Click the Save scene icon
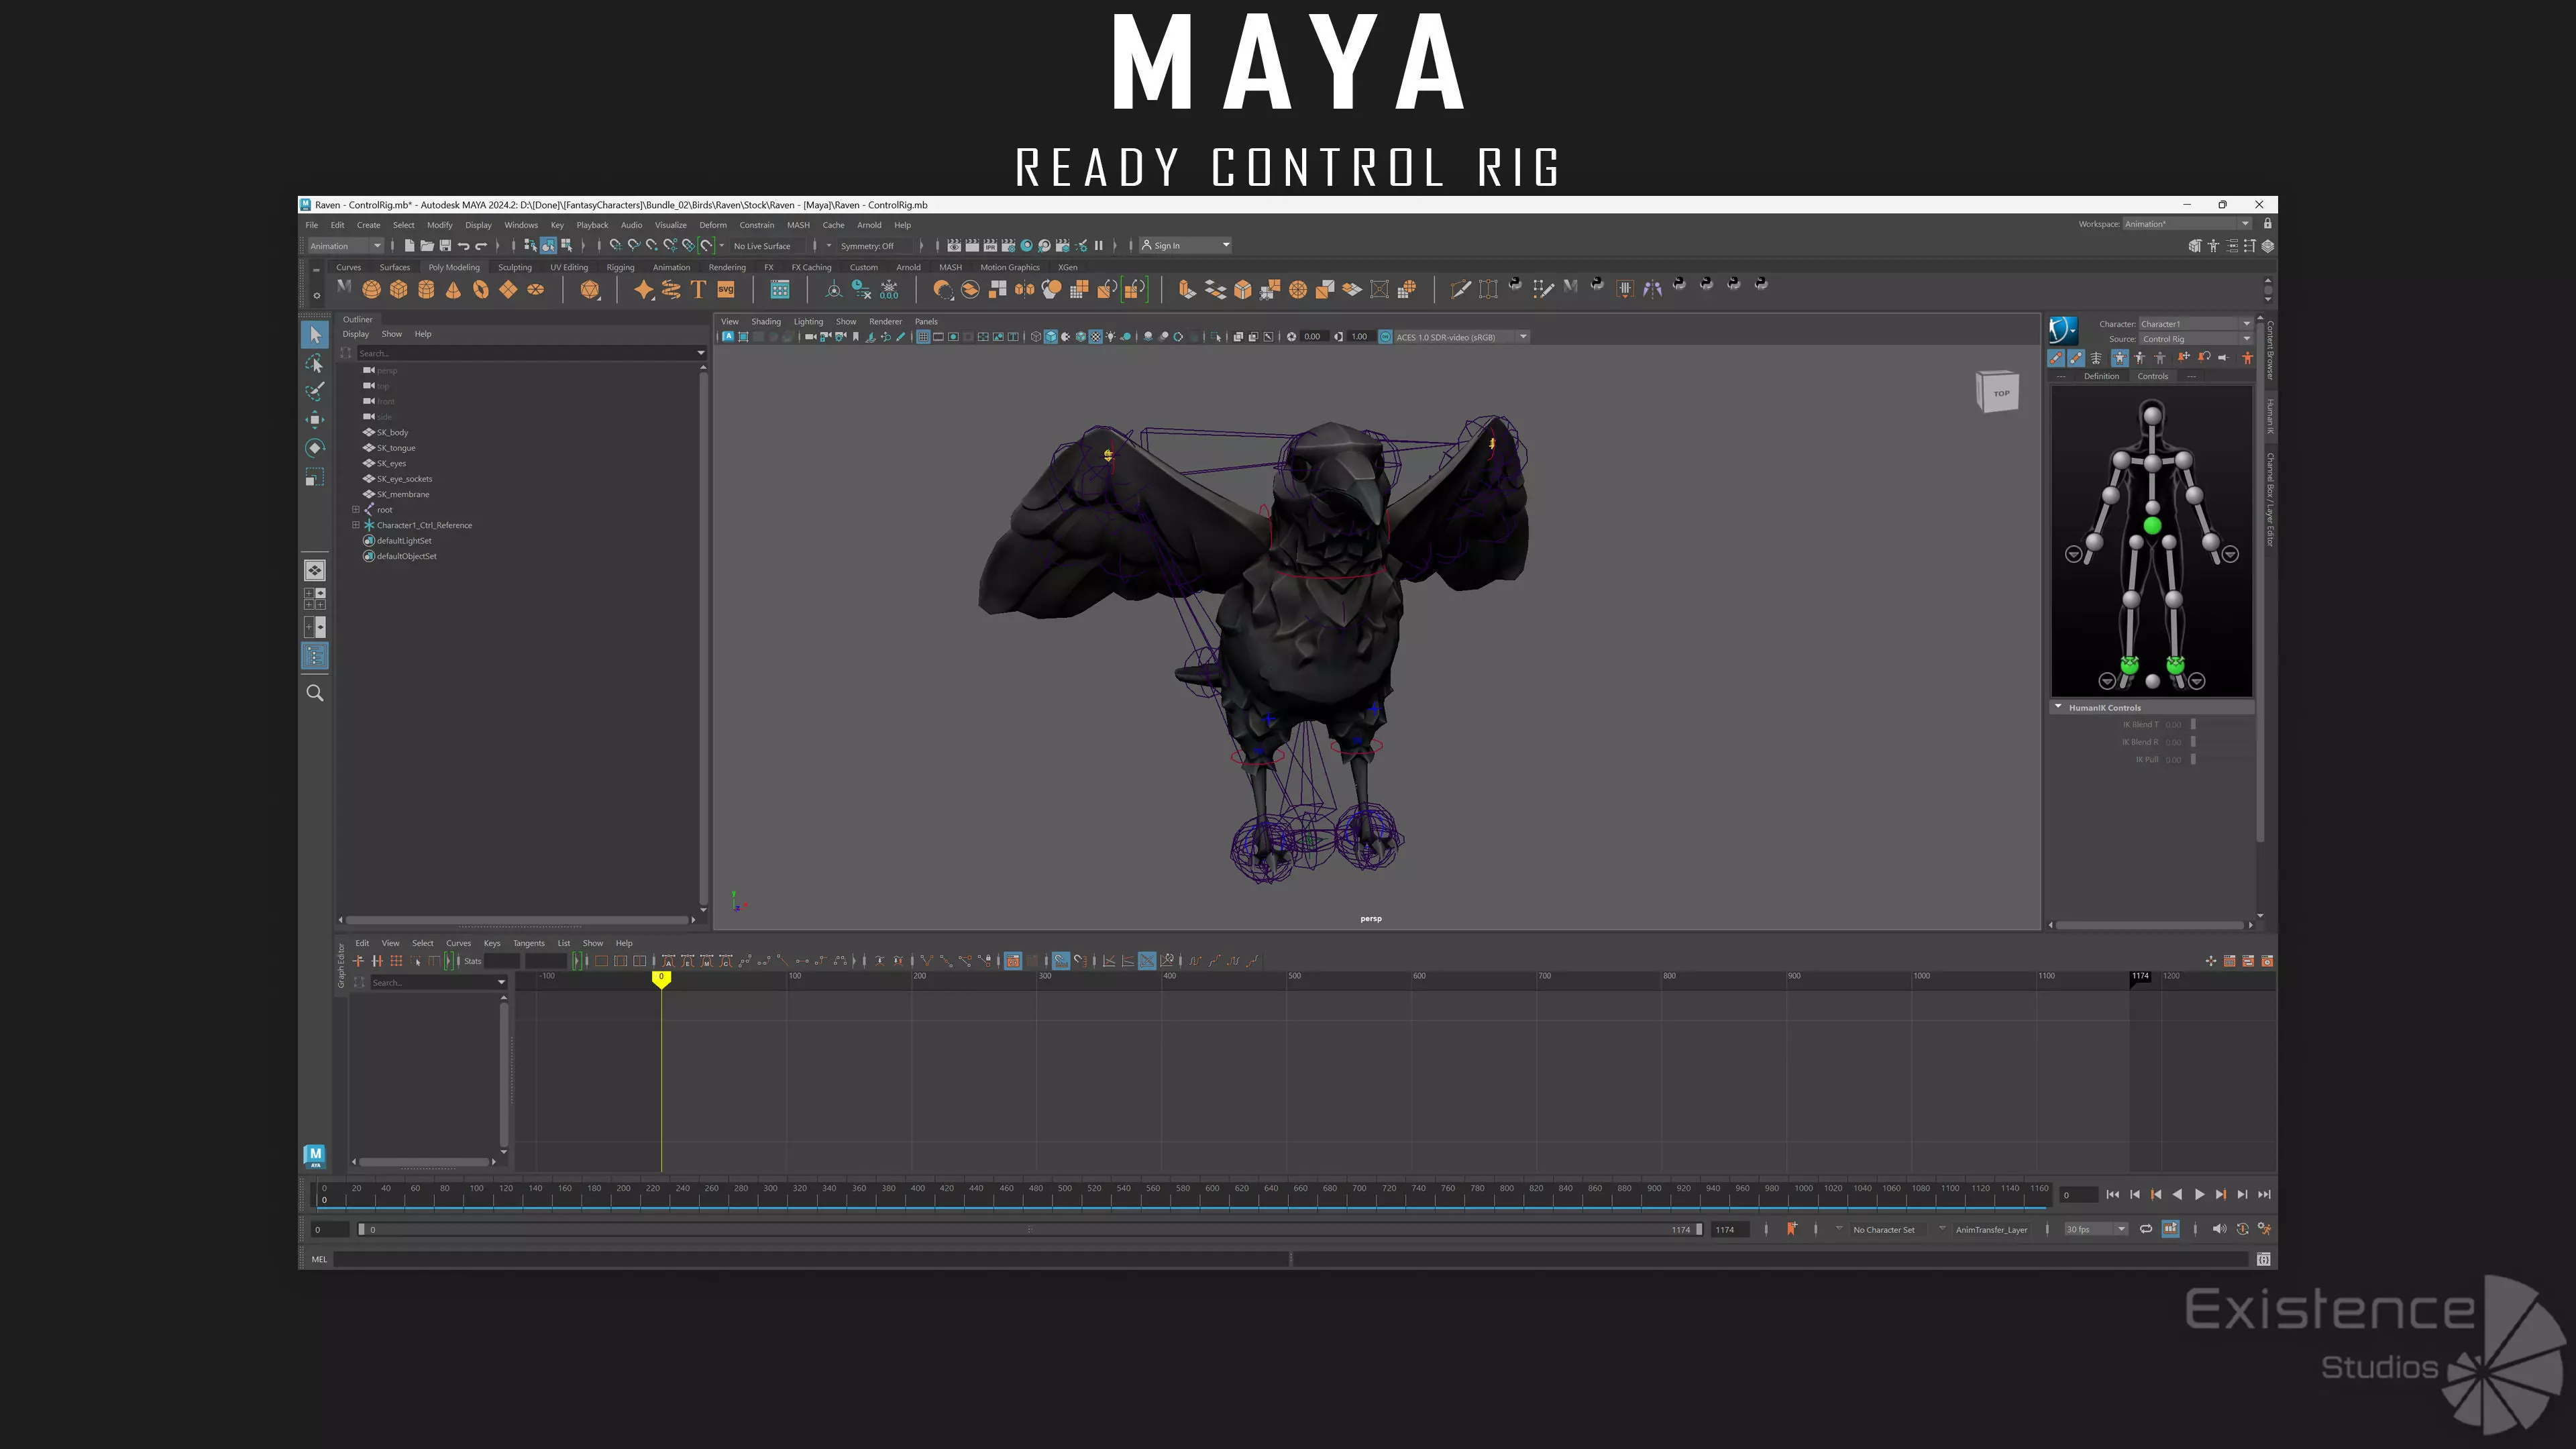This screenshot has width=2576, height=1449. coord(445,246)
